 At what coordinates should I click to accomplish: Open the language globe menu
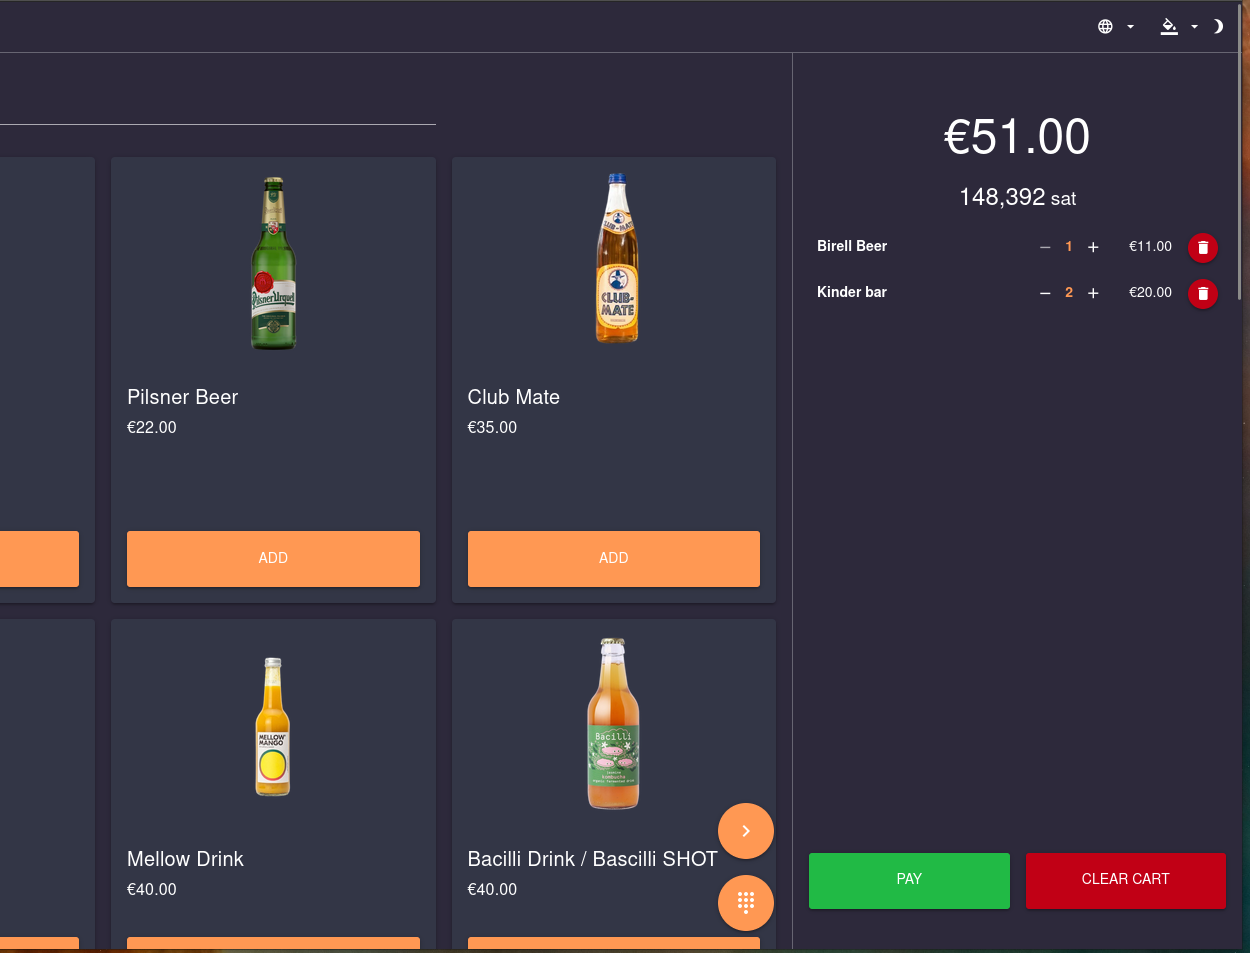tap(1105, 27)
